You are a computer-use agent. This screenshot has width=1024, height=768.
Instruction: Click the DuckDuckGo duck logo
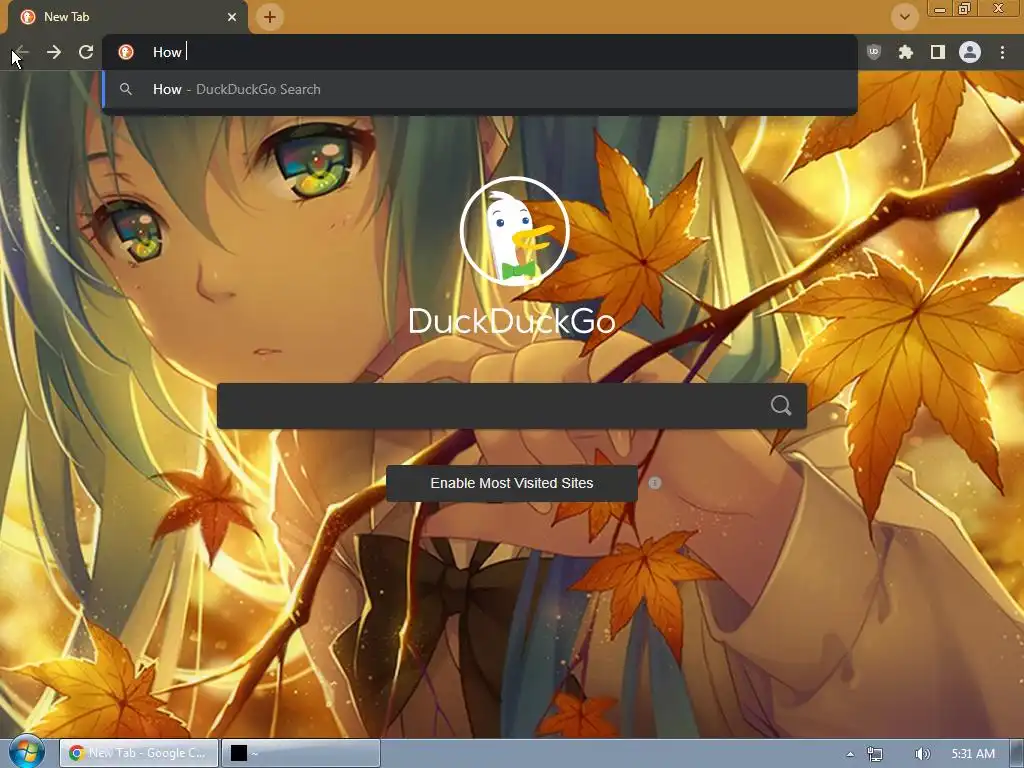click(x=515, y=231)
